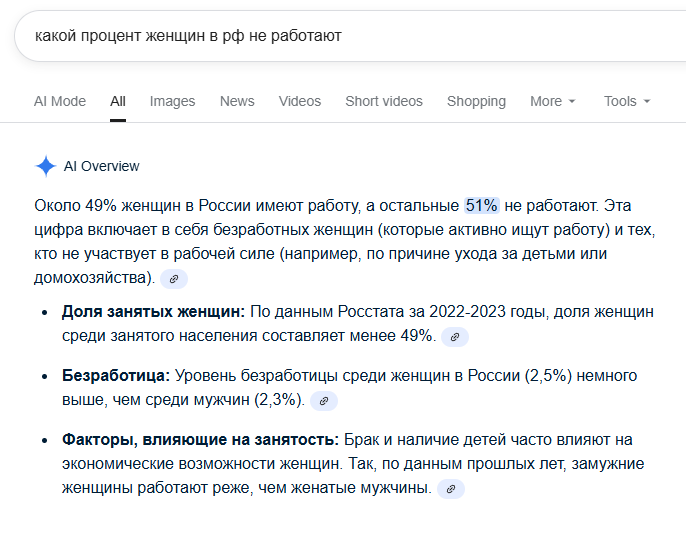Open source link for unemployment rate bullet
The image size is (686, 534).
[324, 401]
